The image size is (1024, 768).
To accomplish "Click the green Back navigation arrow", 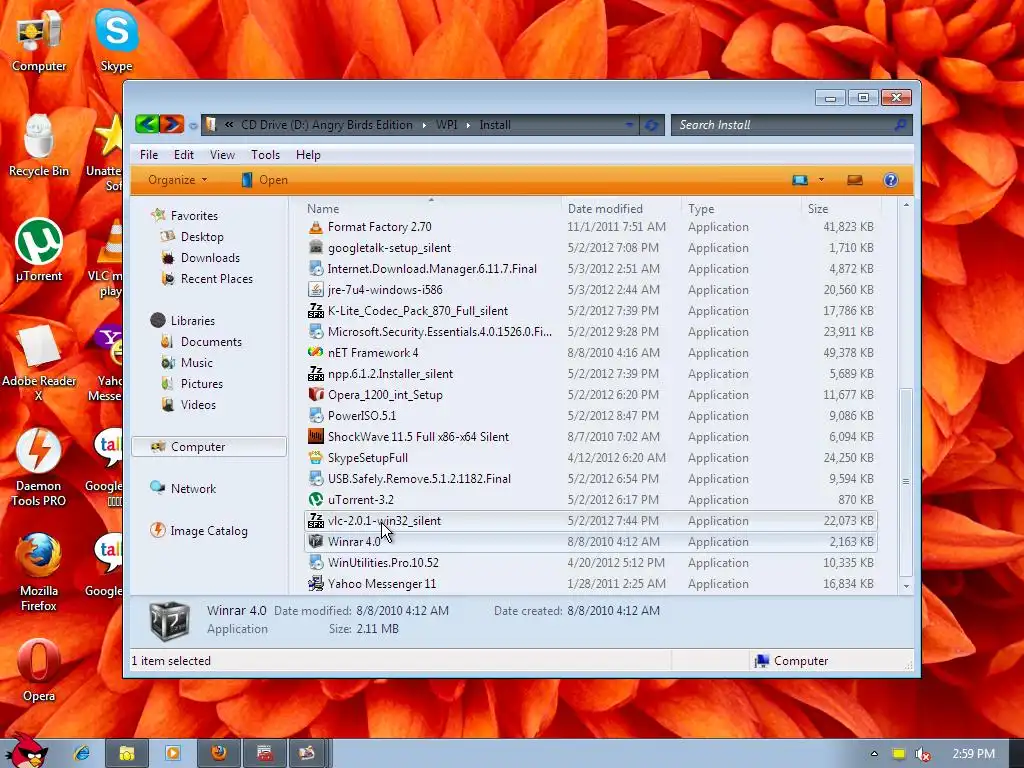I will tap(147, 124).
